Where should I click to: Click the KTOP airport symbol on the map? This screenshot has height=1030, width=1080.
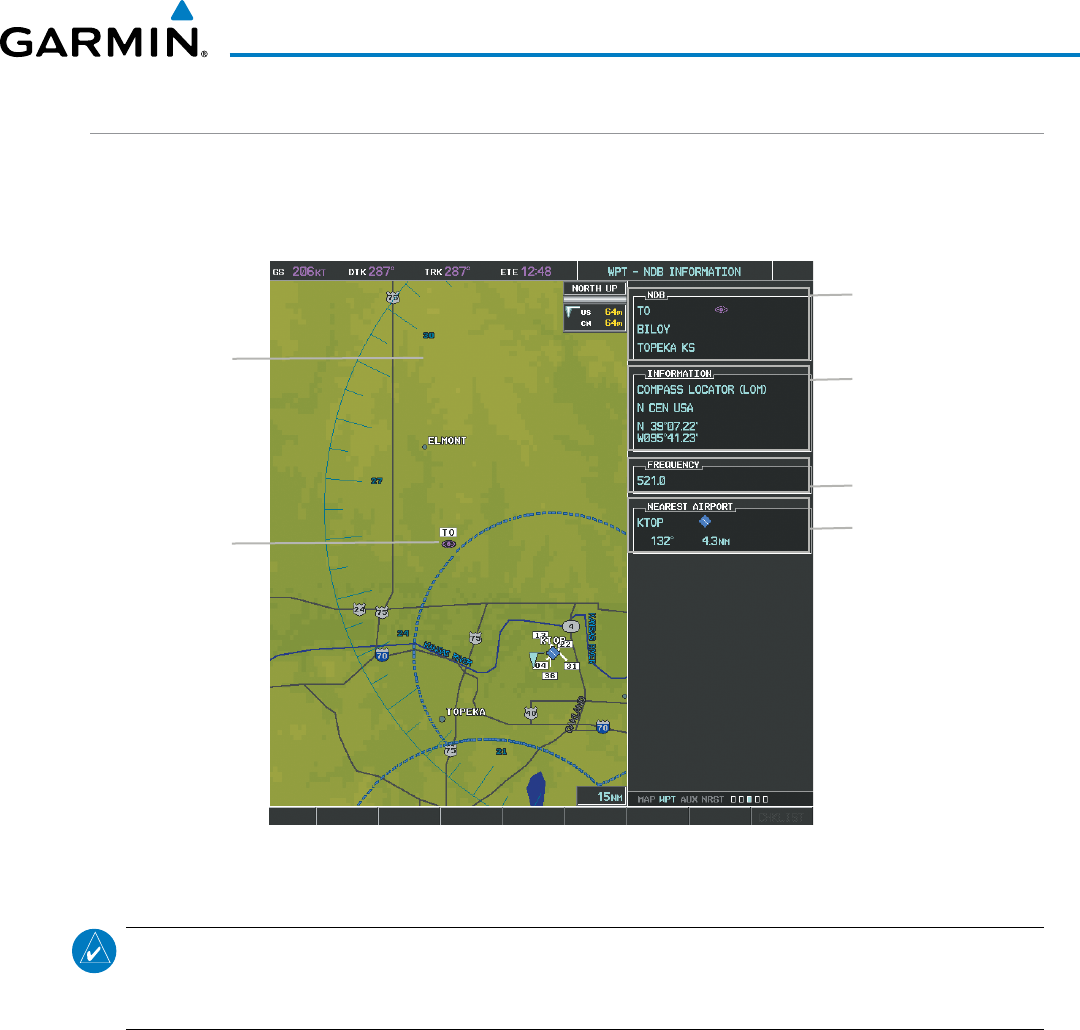[x=553, y=652]
